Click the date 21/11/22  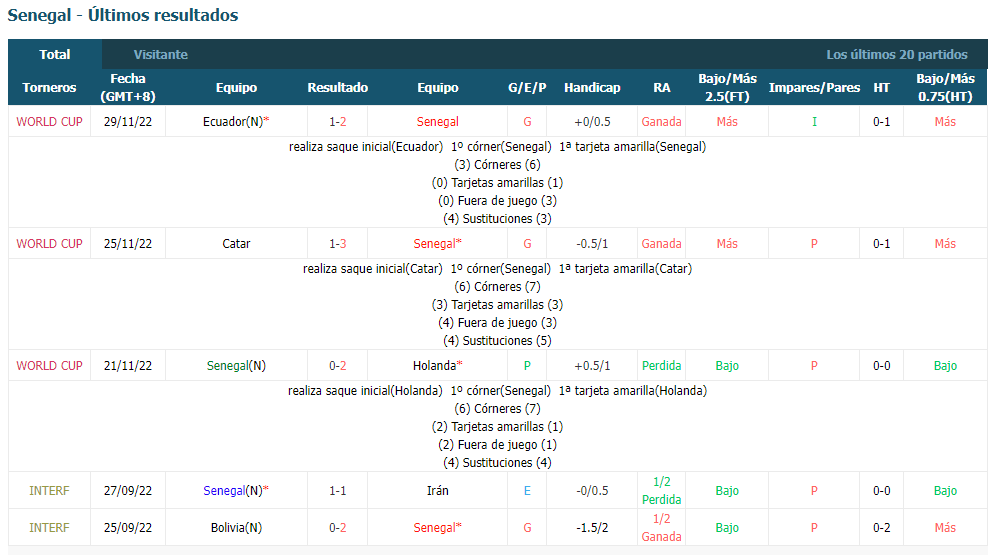pos(128,366)
